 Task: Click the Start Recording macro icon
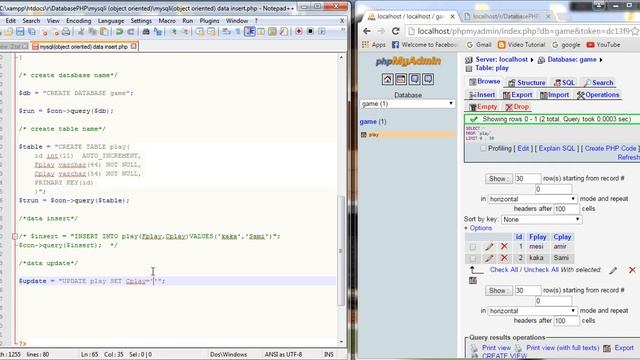299,31
